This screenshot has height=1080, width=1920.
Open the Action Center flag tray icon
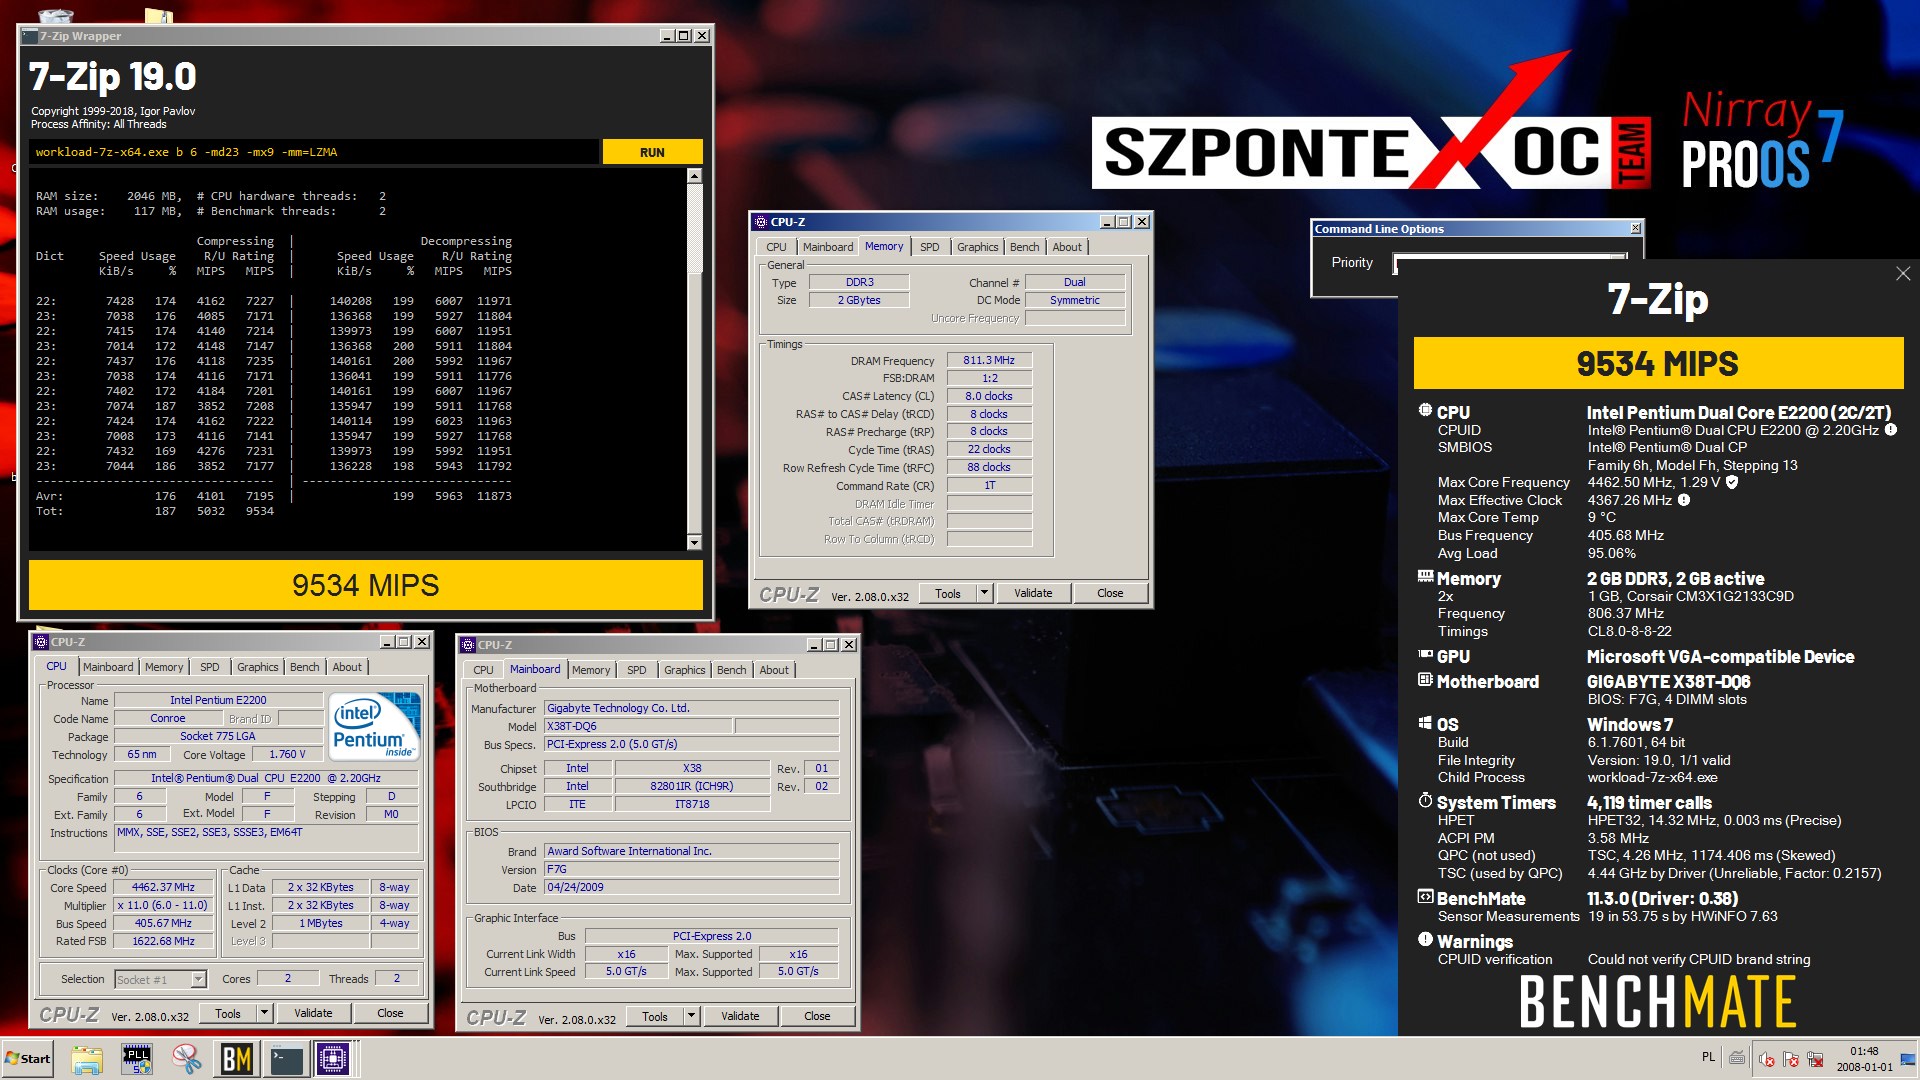pos(1791,1059)
